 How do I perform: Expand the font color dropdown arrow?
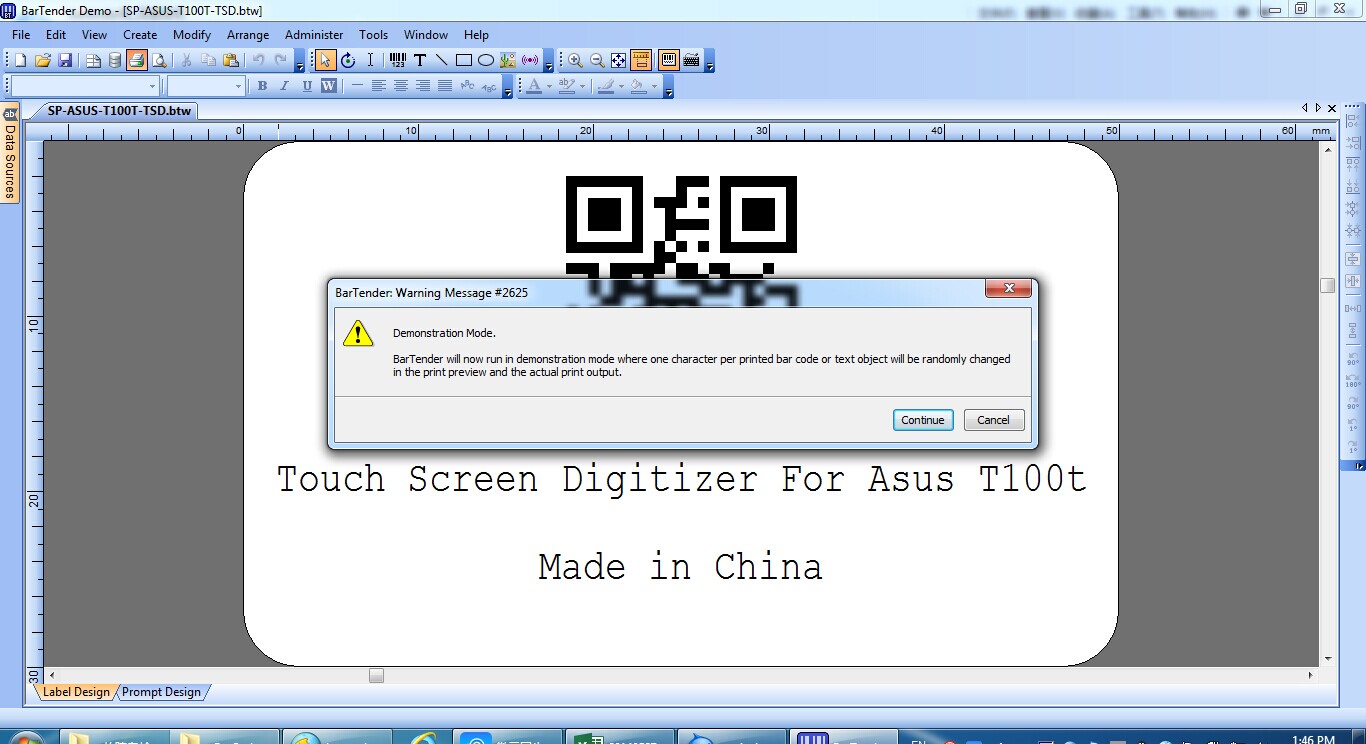pyautogui.click(x=549, y=87)
